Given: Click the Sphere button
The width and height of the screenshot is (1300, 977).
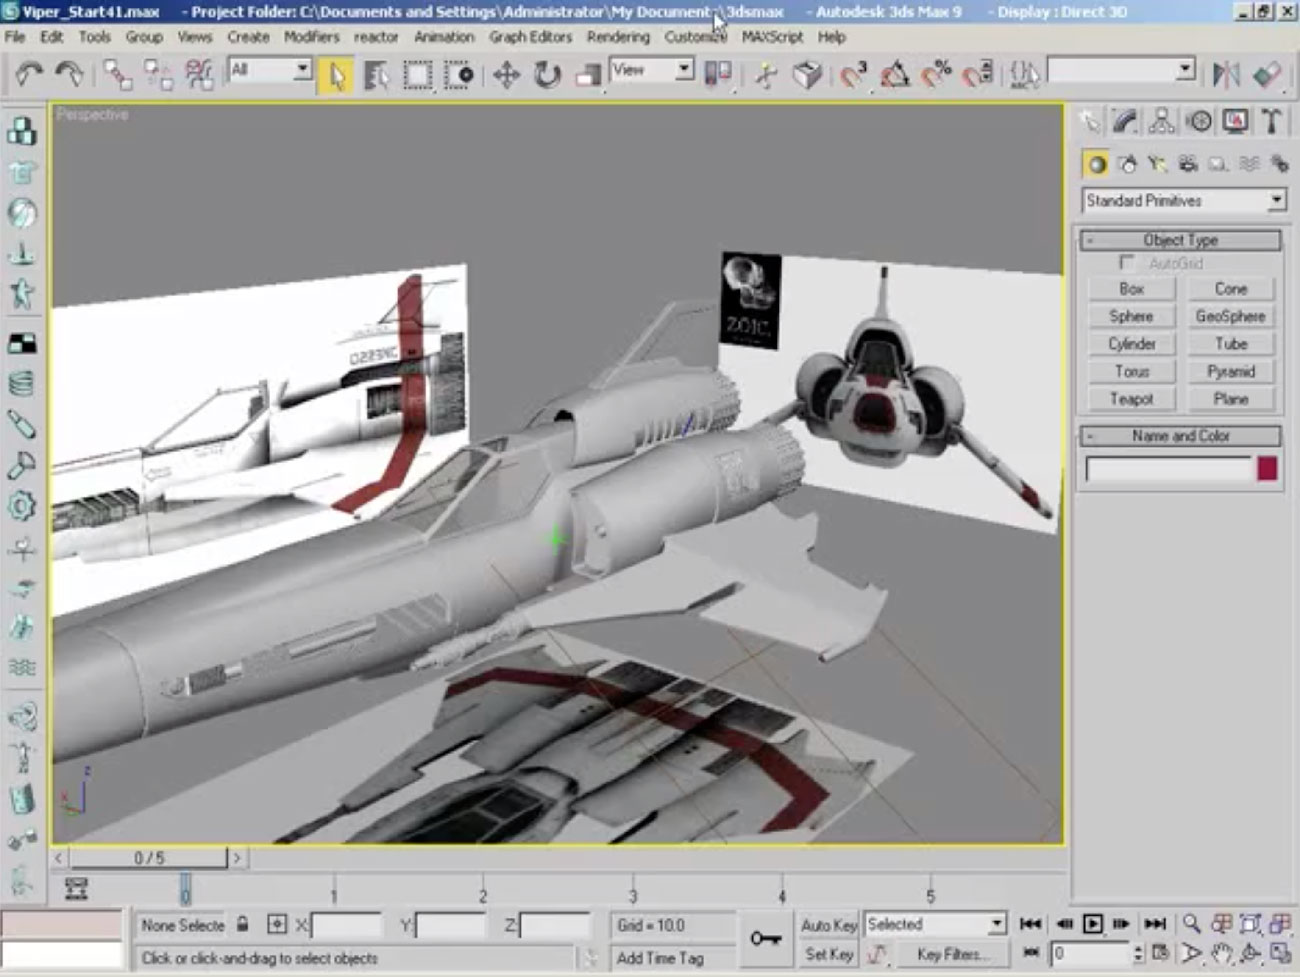Looking at the screenshot, I should 1131,316.
